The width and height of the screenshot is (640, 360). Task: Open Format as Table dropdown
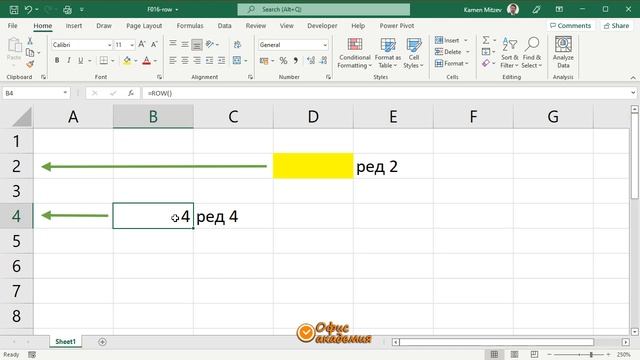(x=387, y=53)
